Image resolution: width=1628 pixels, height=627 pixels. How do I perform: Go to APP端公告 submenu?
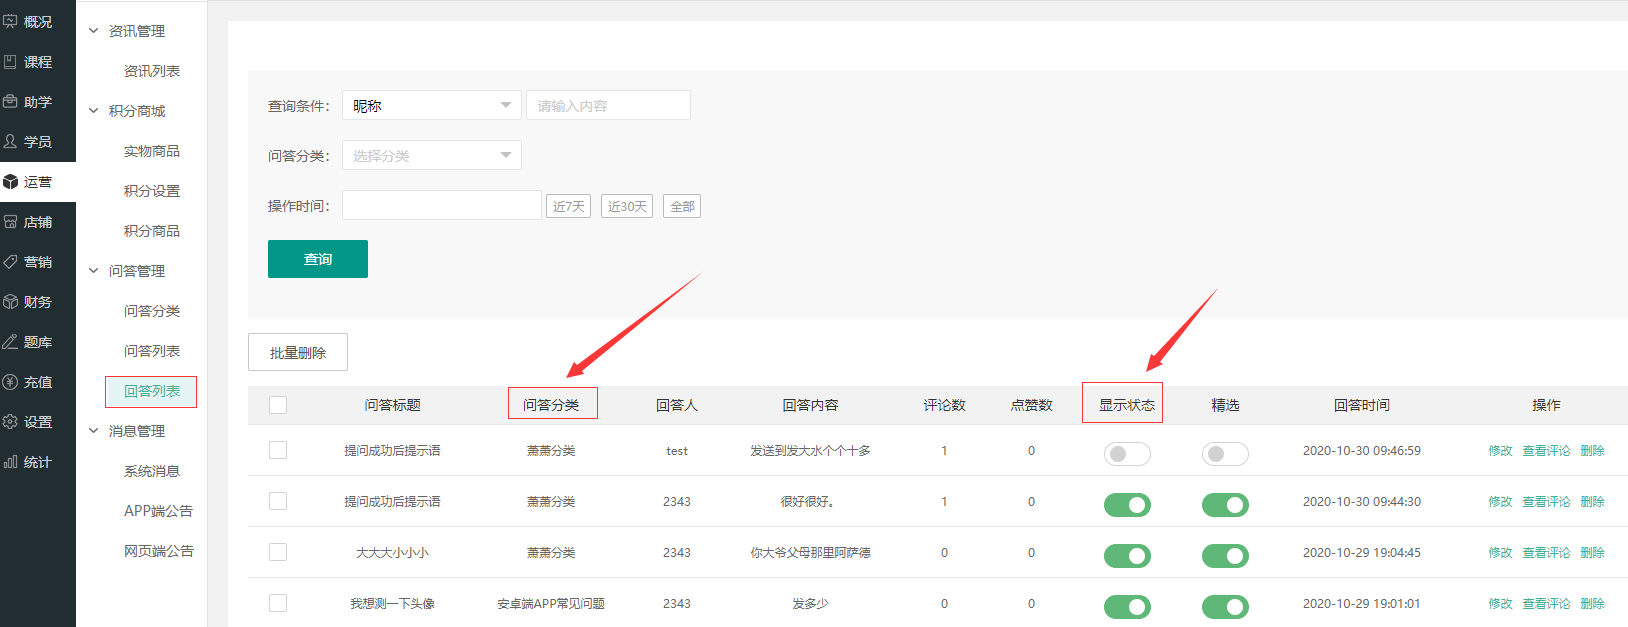pyautogui.click(x=158, y=511)
